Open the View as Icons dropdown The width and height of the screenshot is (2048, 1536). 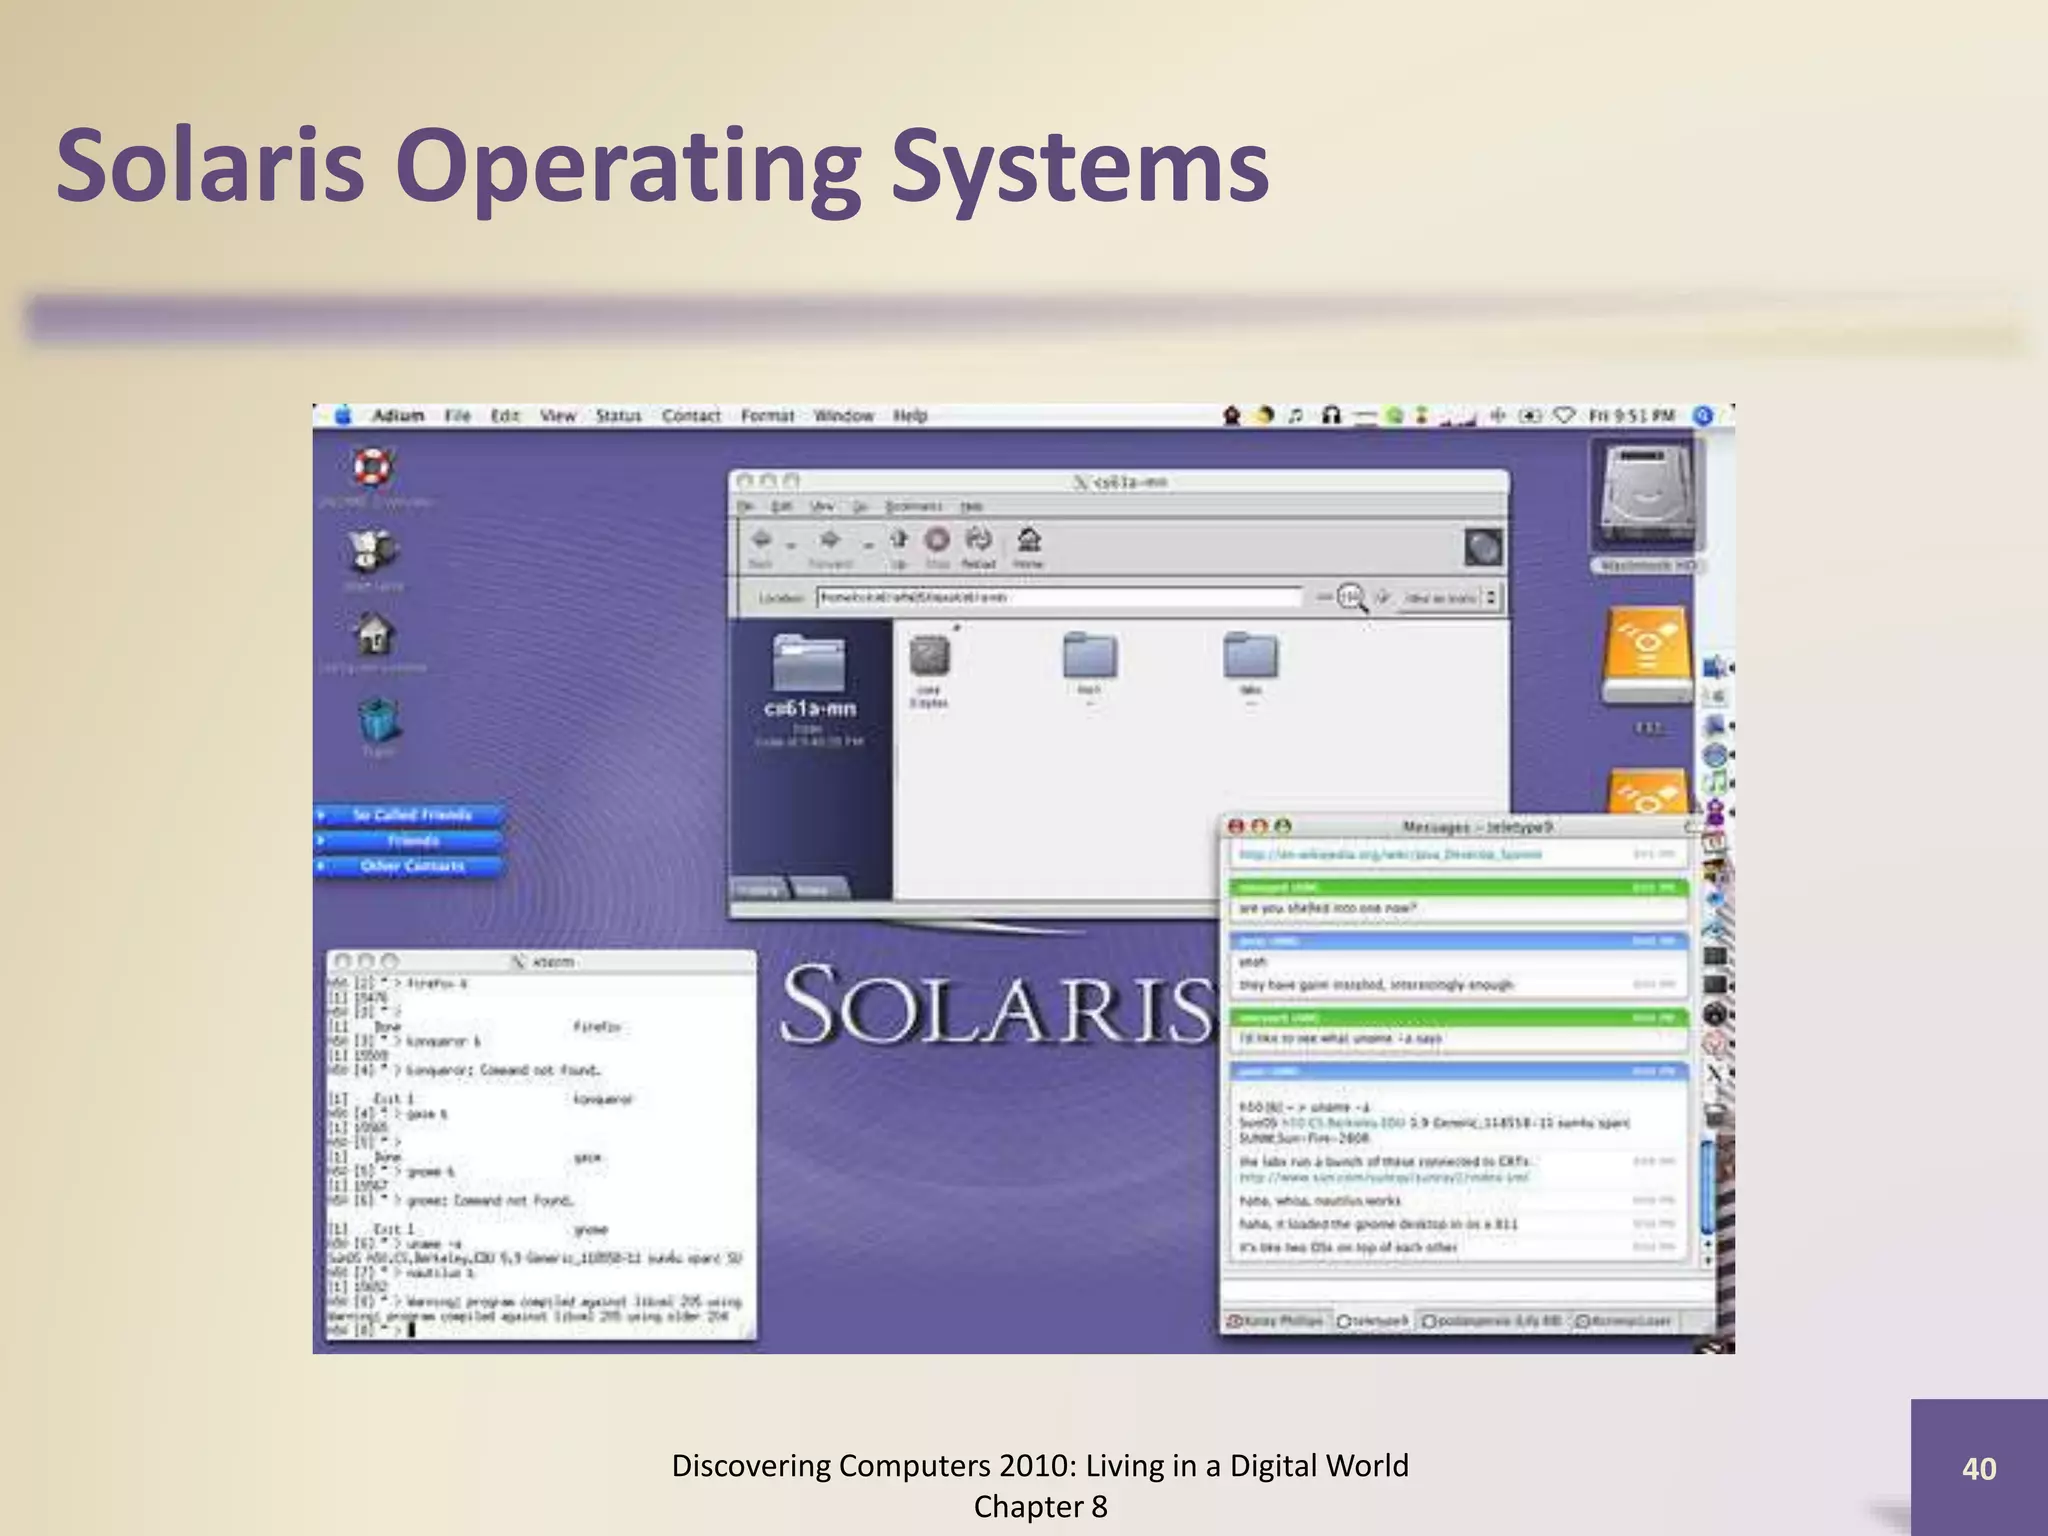1449,598
